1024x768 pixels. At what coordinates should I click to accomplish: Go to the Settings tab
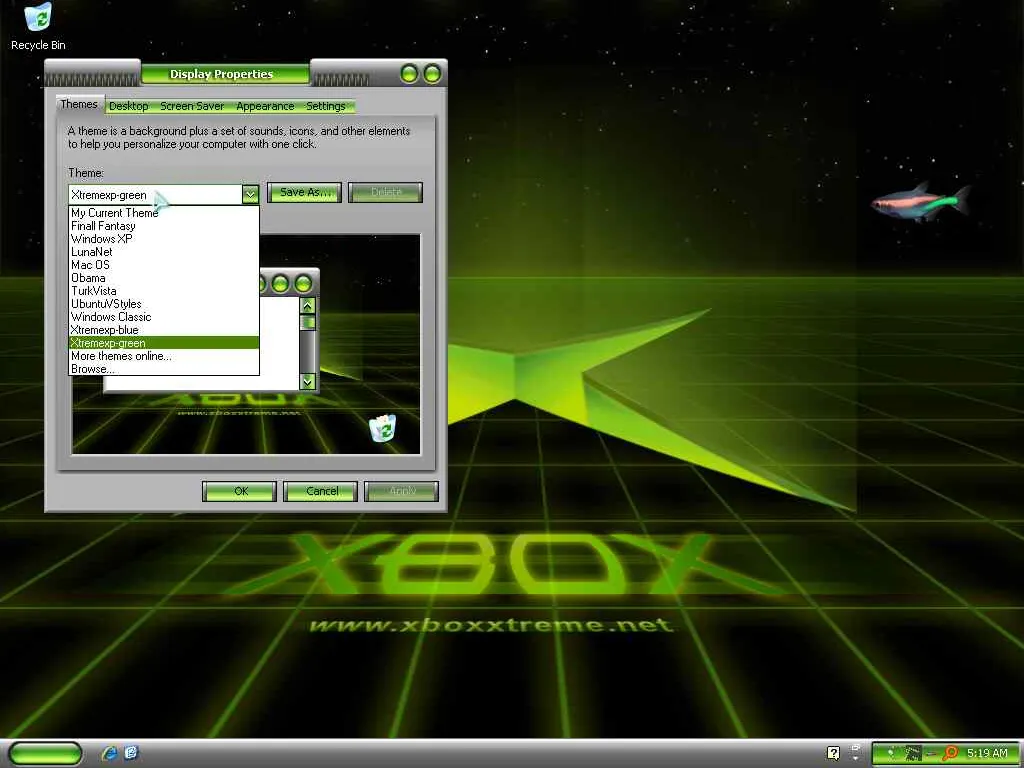pyautogui.click(x=326, y=106)
